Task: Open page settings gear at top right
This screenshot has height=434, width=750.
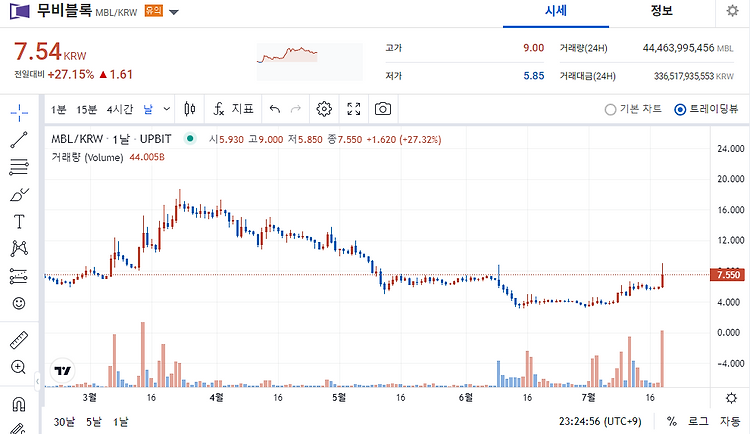Action: [x=732, y=11]
